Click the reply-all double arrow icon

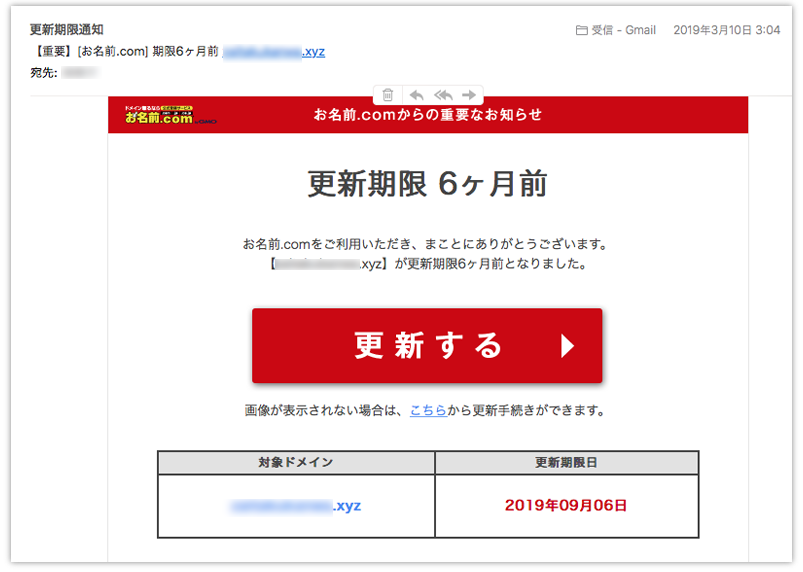pos(443,95)
